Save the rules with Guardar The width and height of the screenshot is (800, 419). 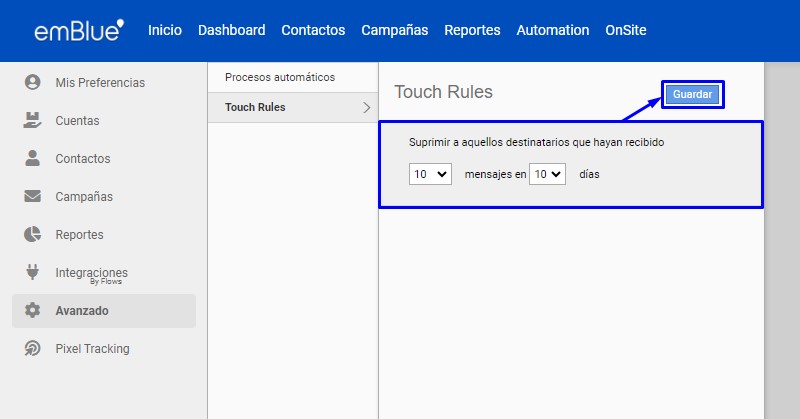692,94
